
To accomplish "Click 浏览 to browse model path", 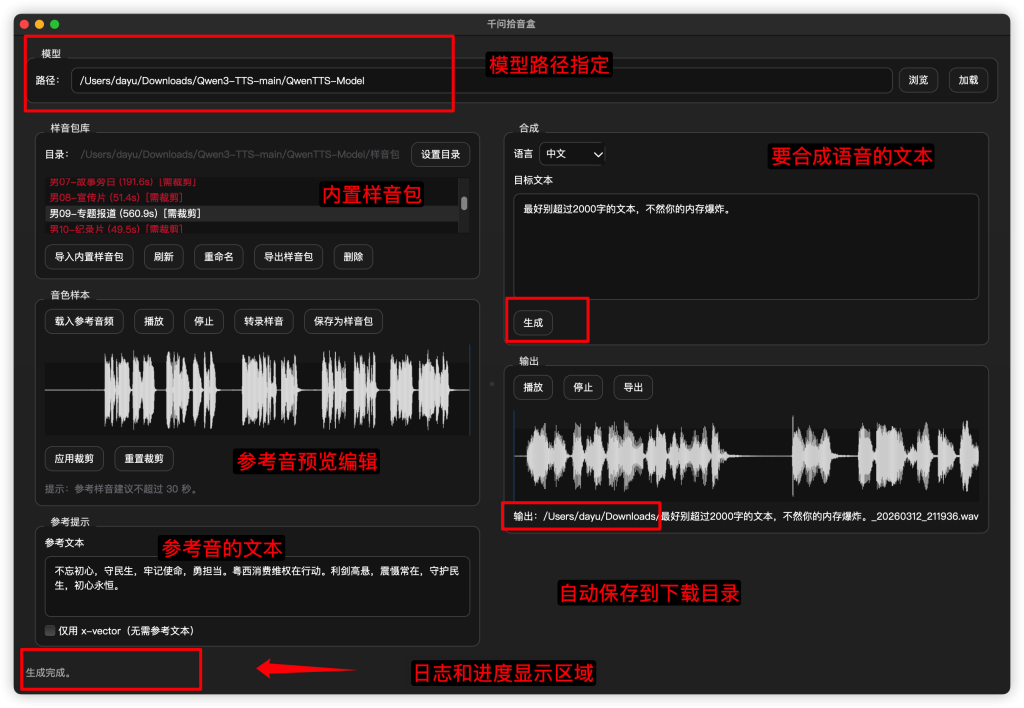I will [918, 80].
